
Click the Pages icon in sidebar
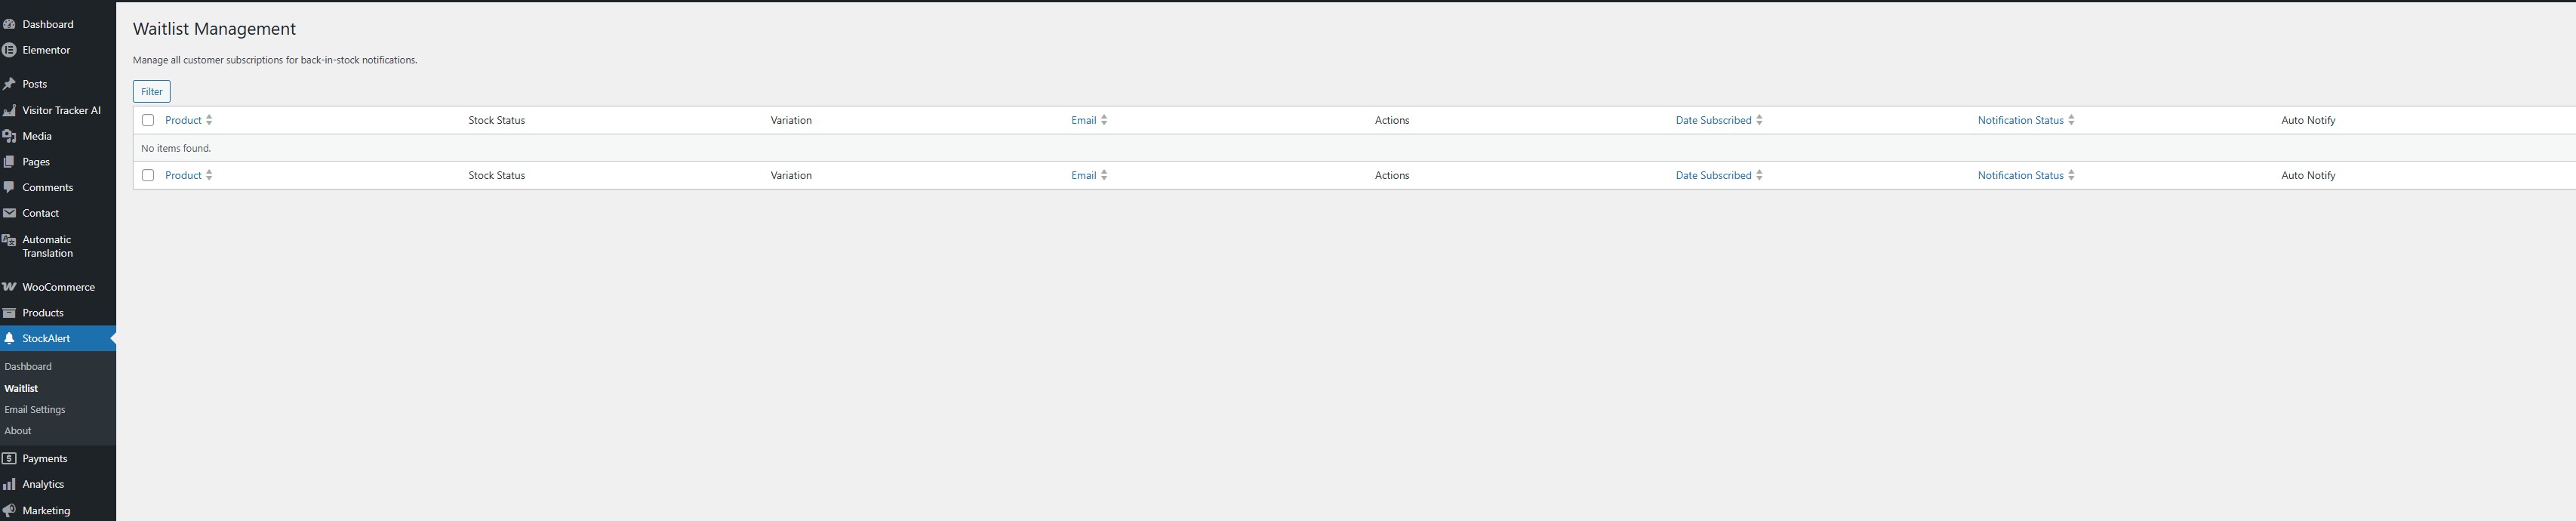click(9, 162)
